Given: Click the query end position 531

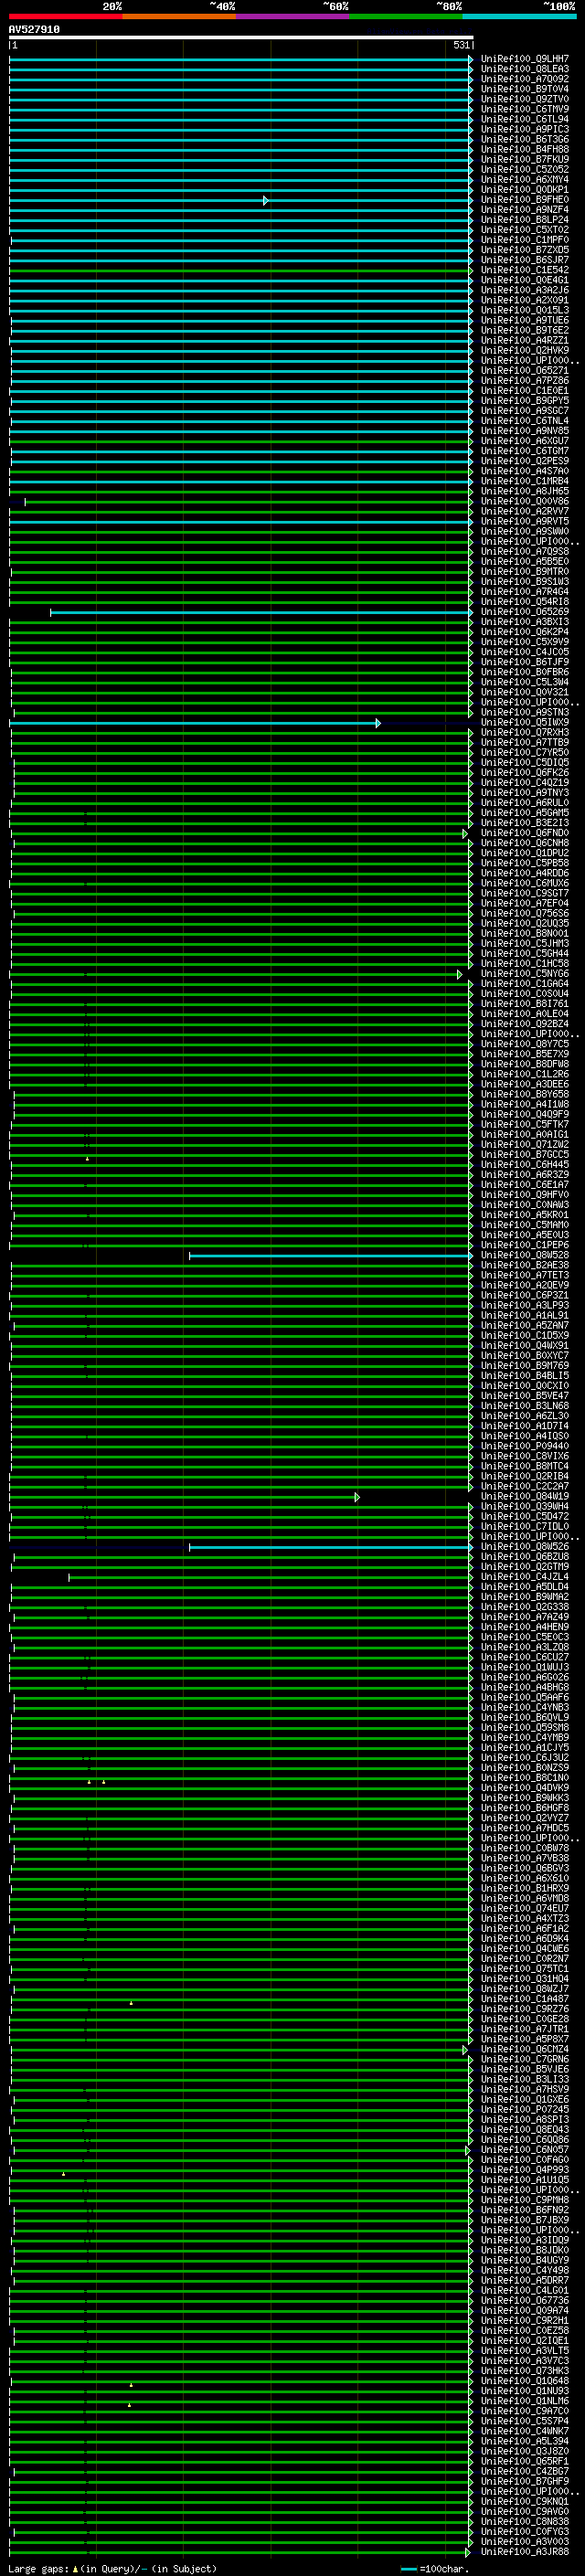Looking at the screenshot, I should 461,45.
